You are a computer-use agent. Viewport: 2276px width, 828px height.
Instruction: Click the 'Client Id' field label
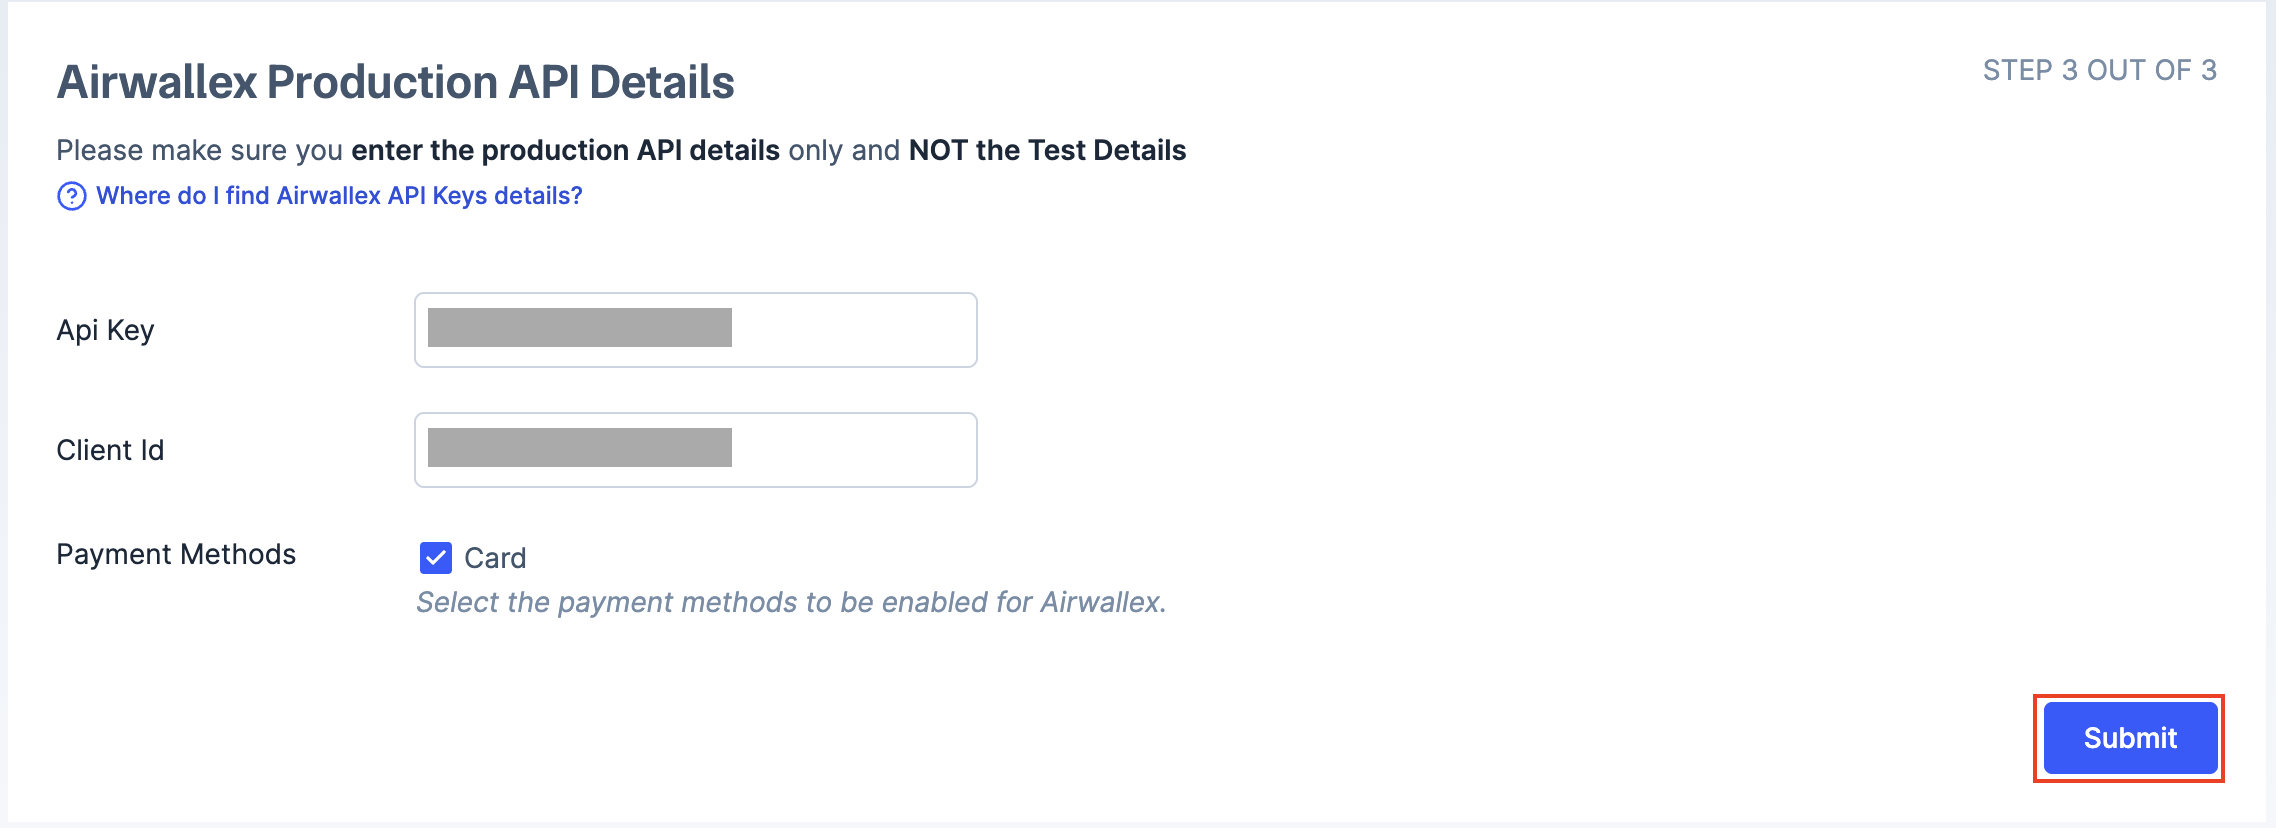[110, 450]
